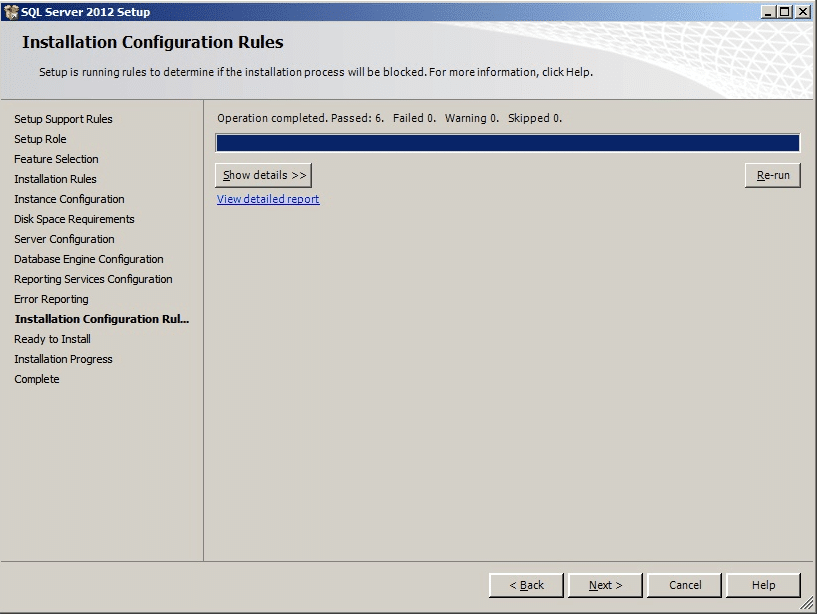Click the completed progress bar
This screenshot has height=614, width=817.
tap(508, 141)
